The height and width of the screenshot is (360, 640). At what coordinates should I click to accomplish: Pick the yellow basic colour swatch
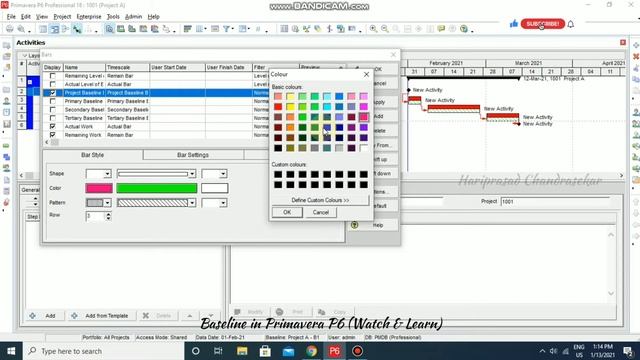click(x=290, y=107)
